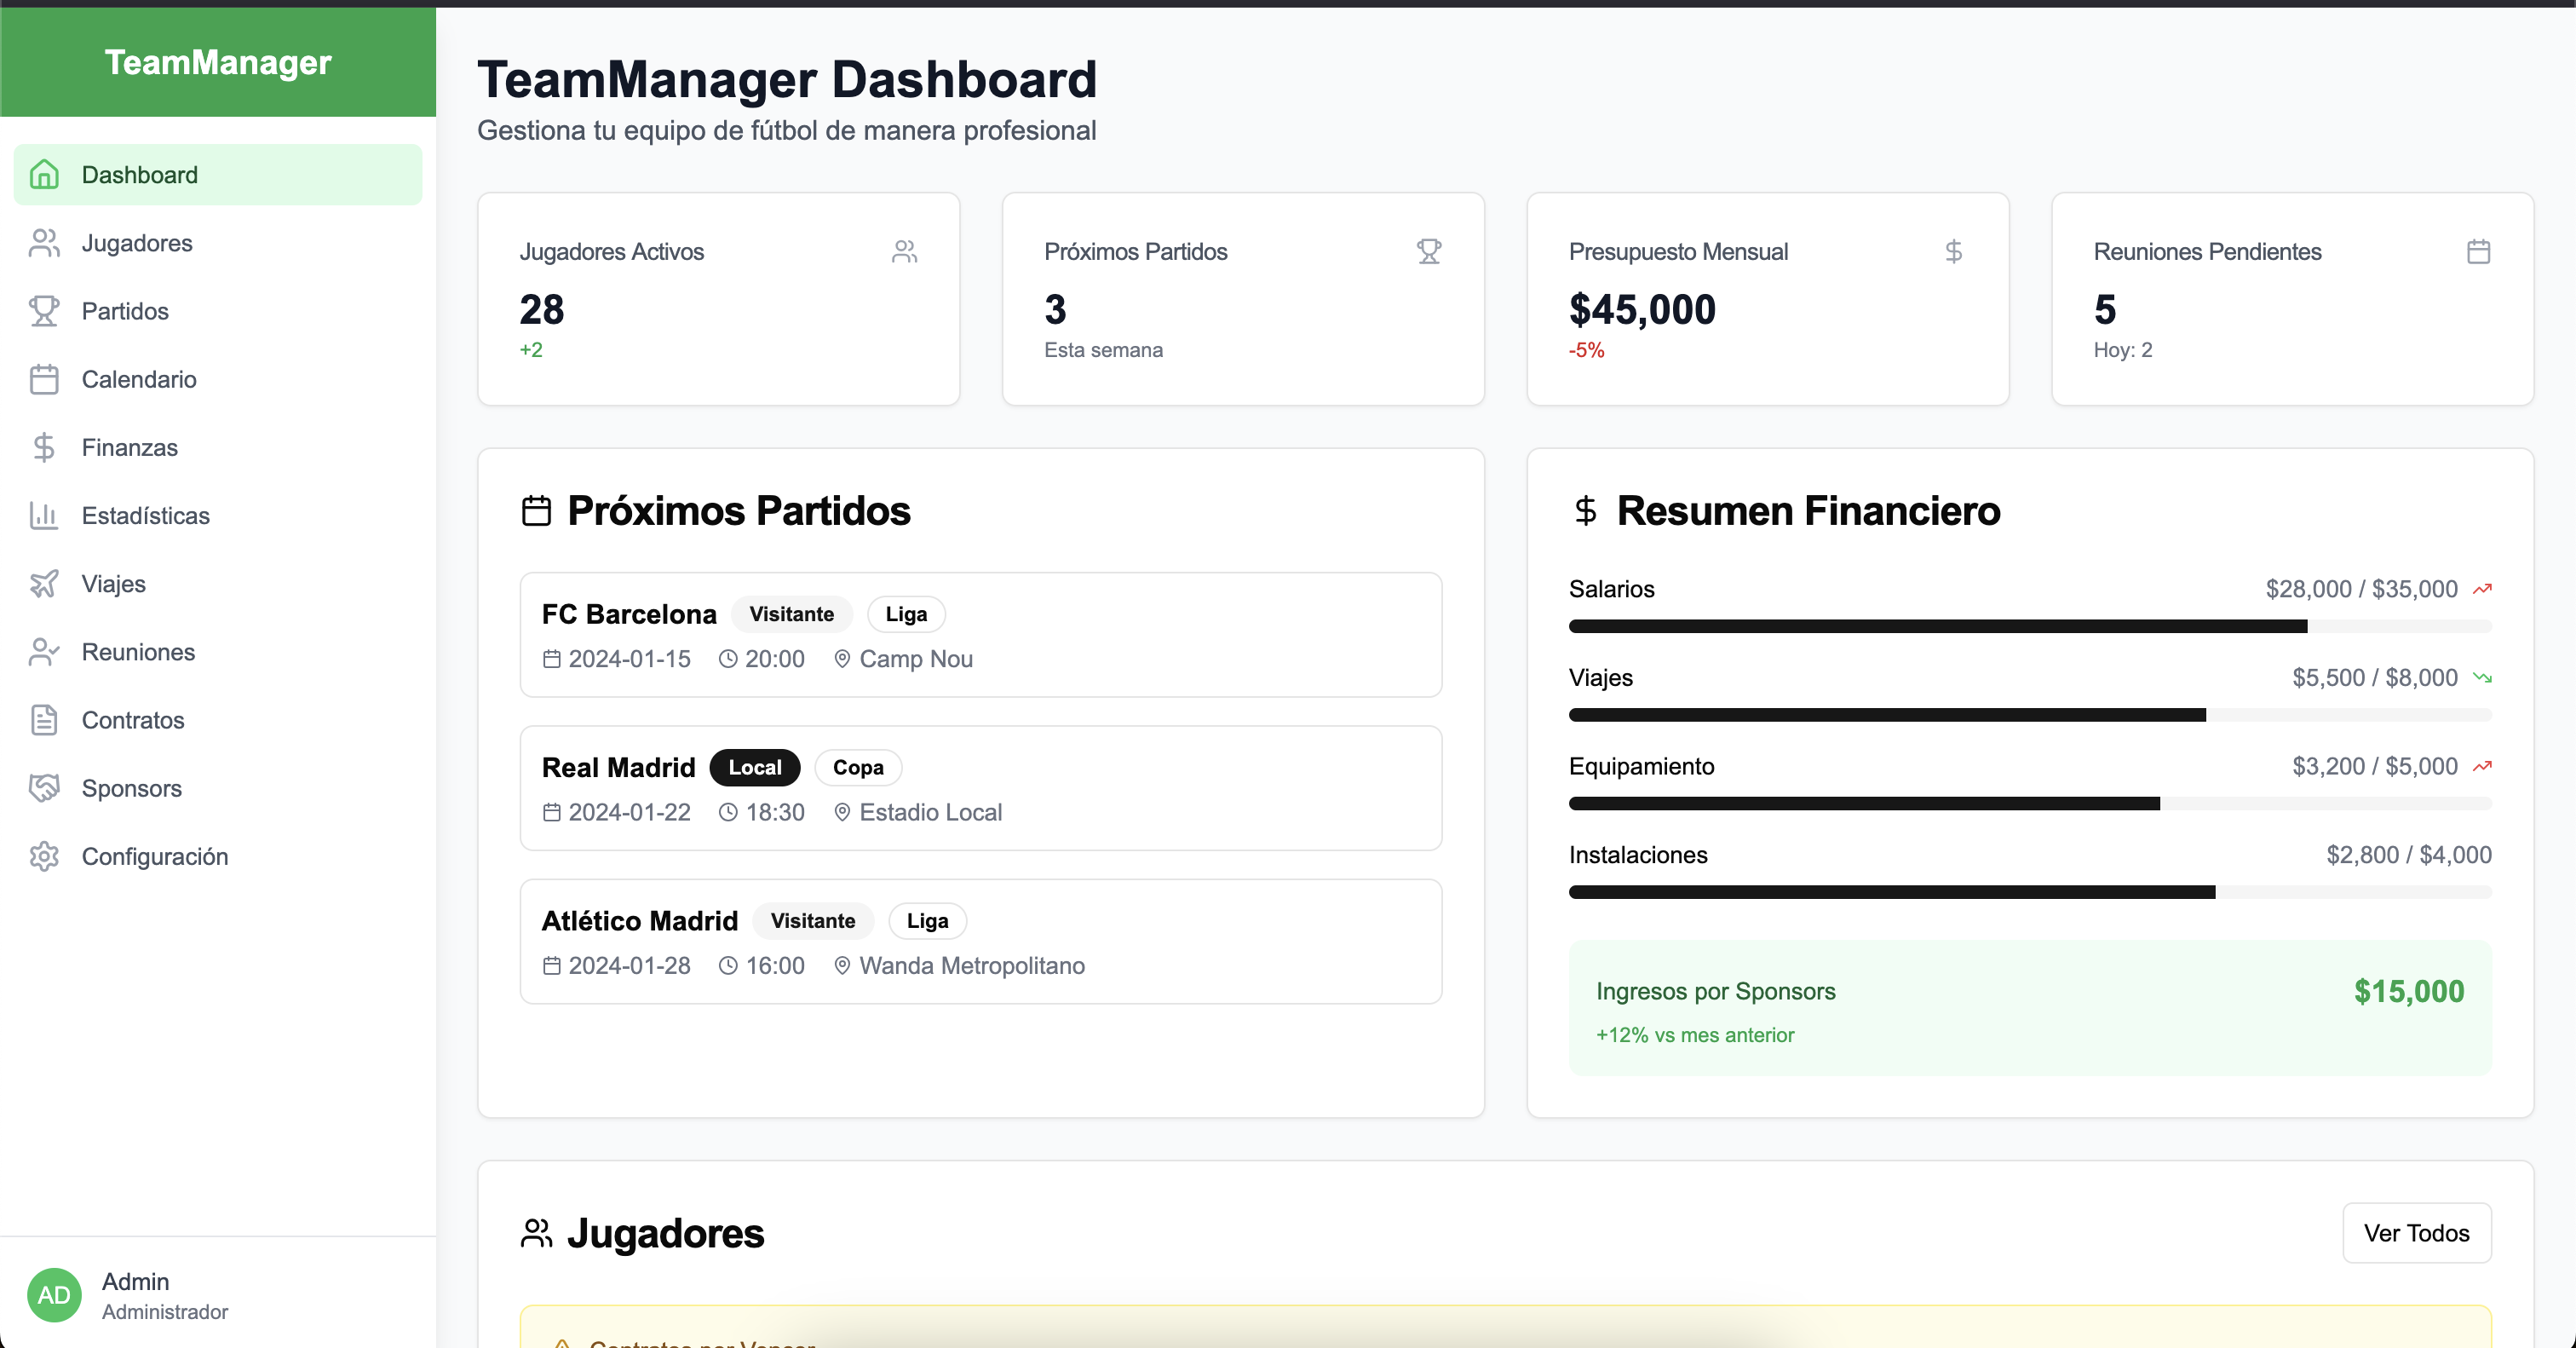The width and height of the screenshot is (2576, 1348).
Task: Click the Real Madrid match title
Action: (x=618, y=767)
